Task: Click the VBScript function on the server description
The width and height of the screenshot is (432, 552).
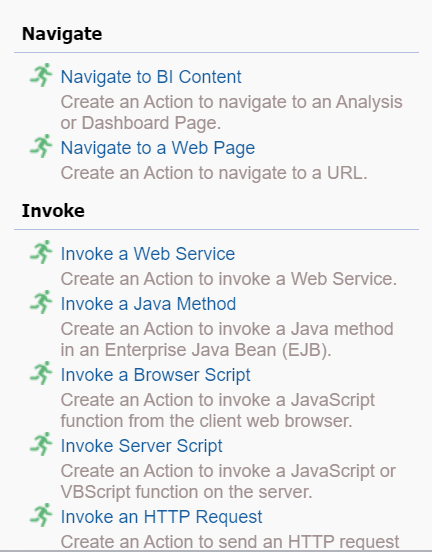Action: click(x=228, y=481)
